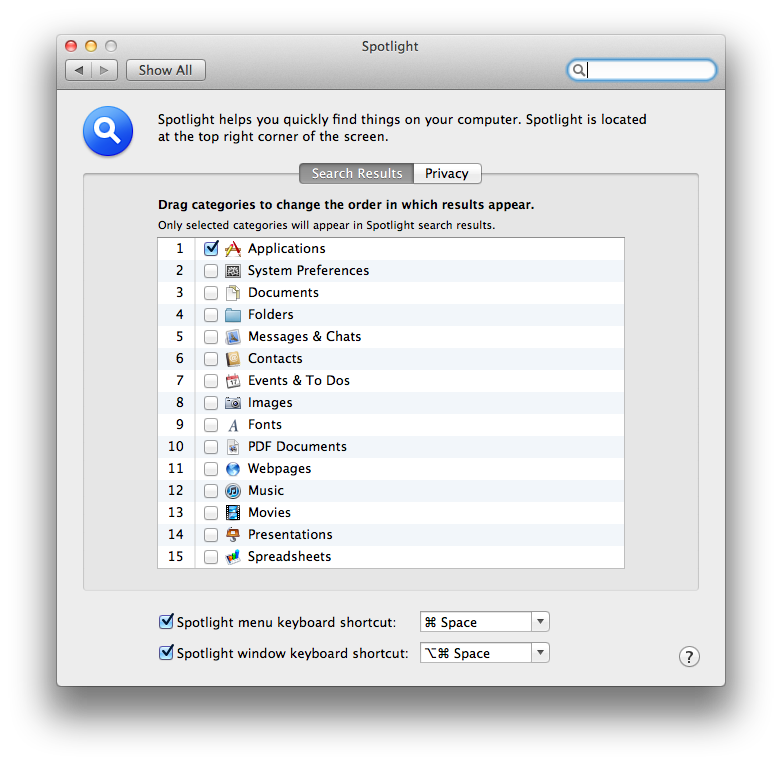Click the large blue Spotlight magnifier icon
Viewport: 782px width, 765px height.
108,131
